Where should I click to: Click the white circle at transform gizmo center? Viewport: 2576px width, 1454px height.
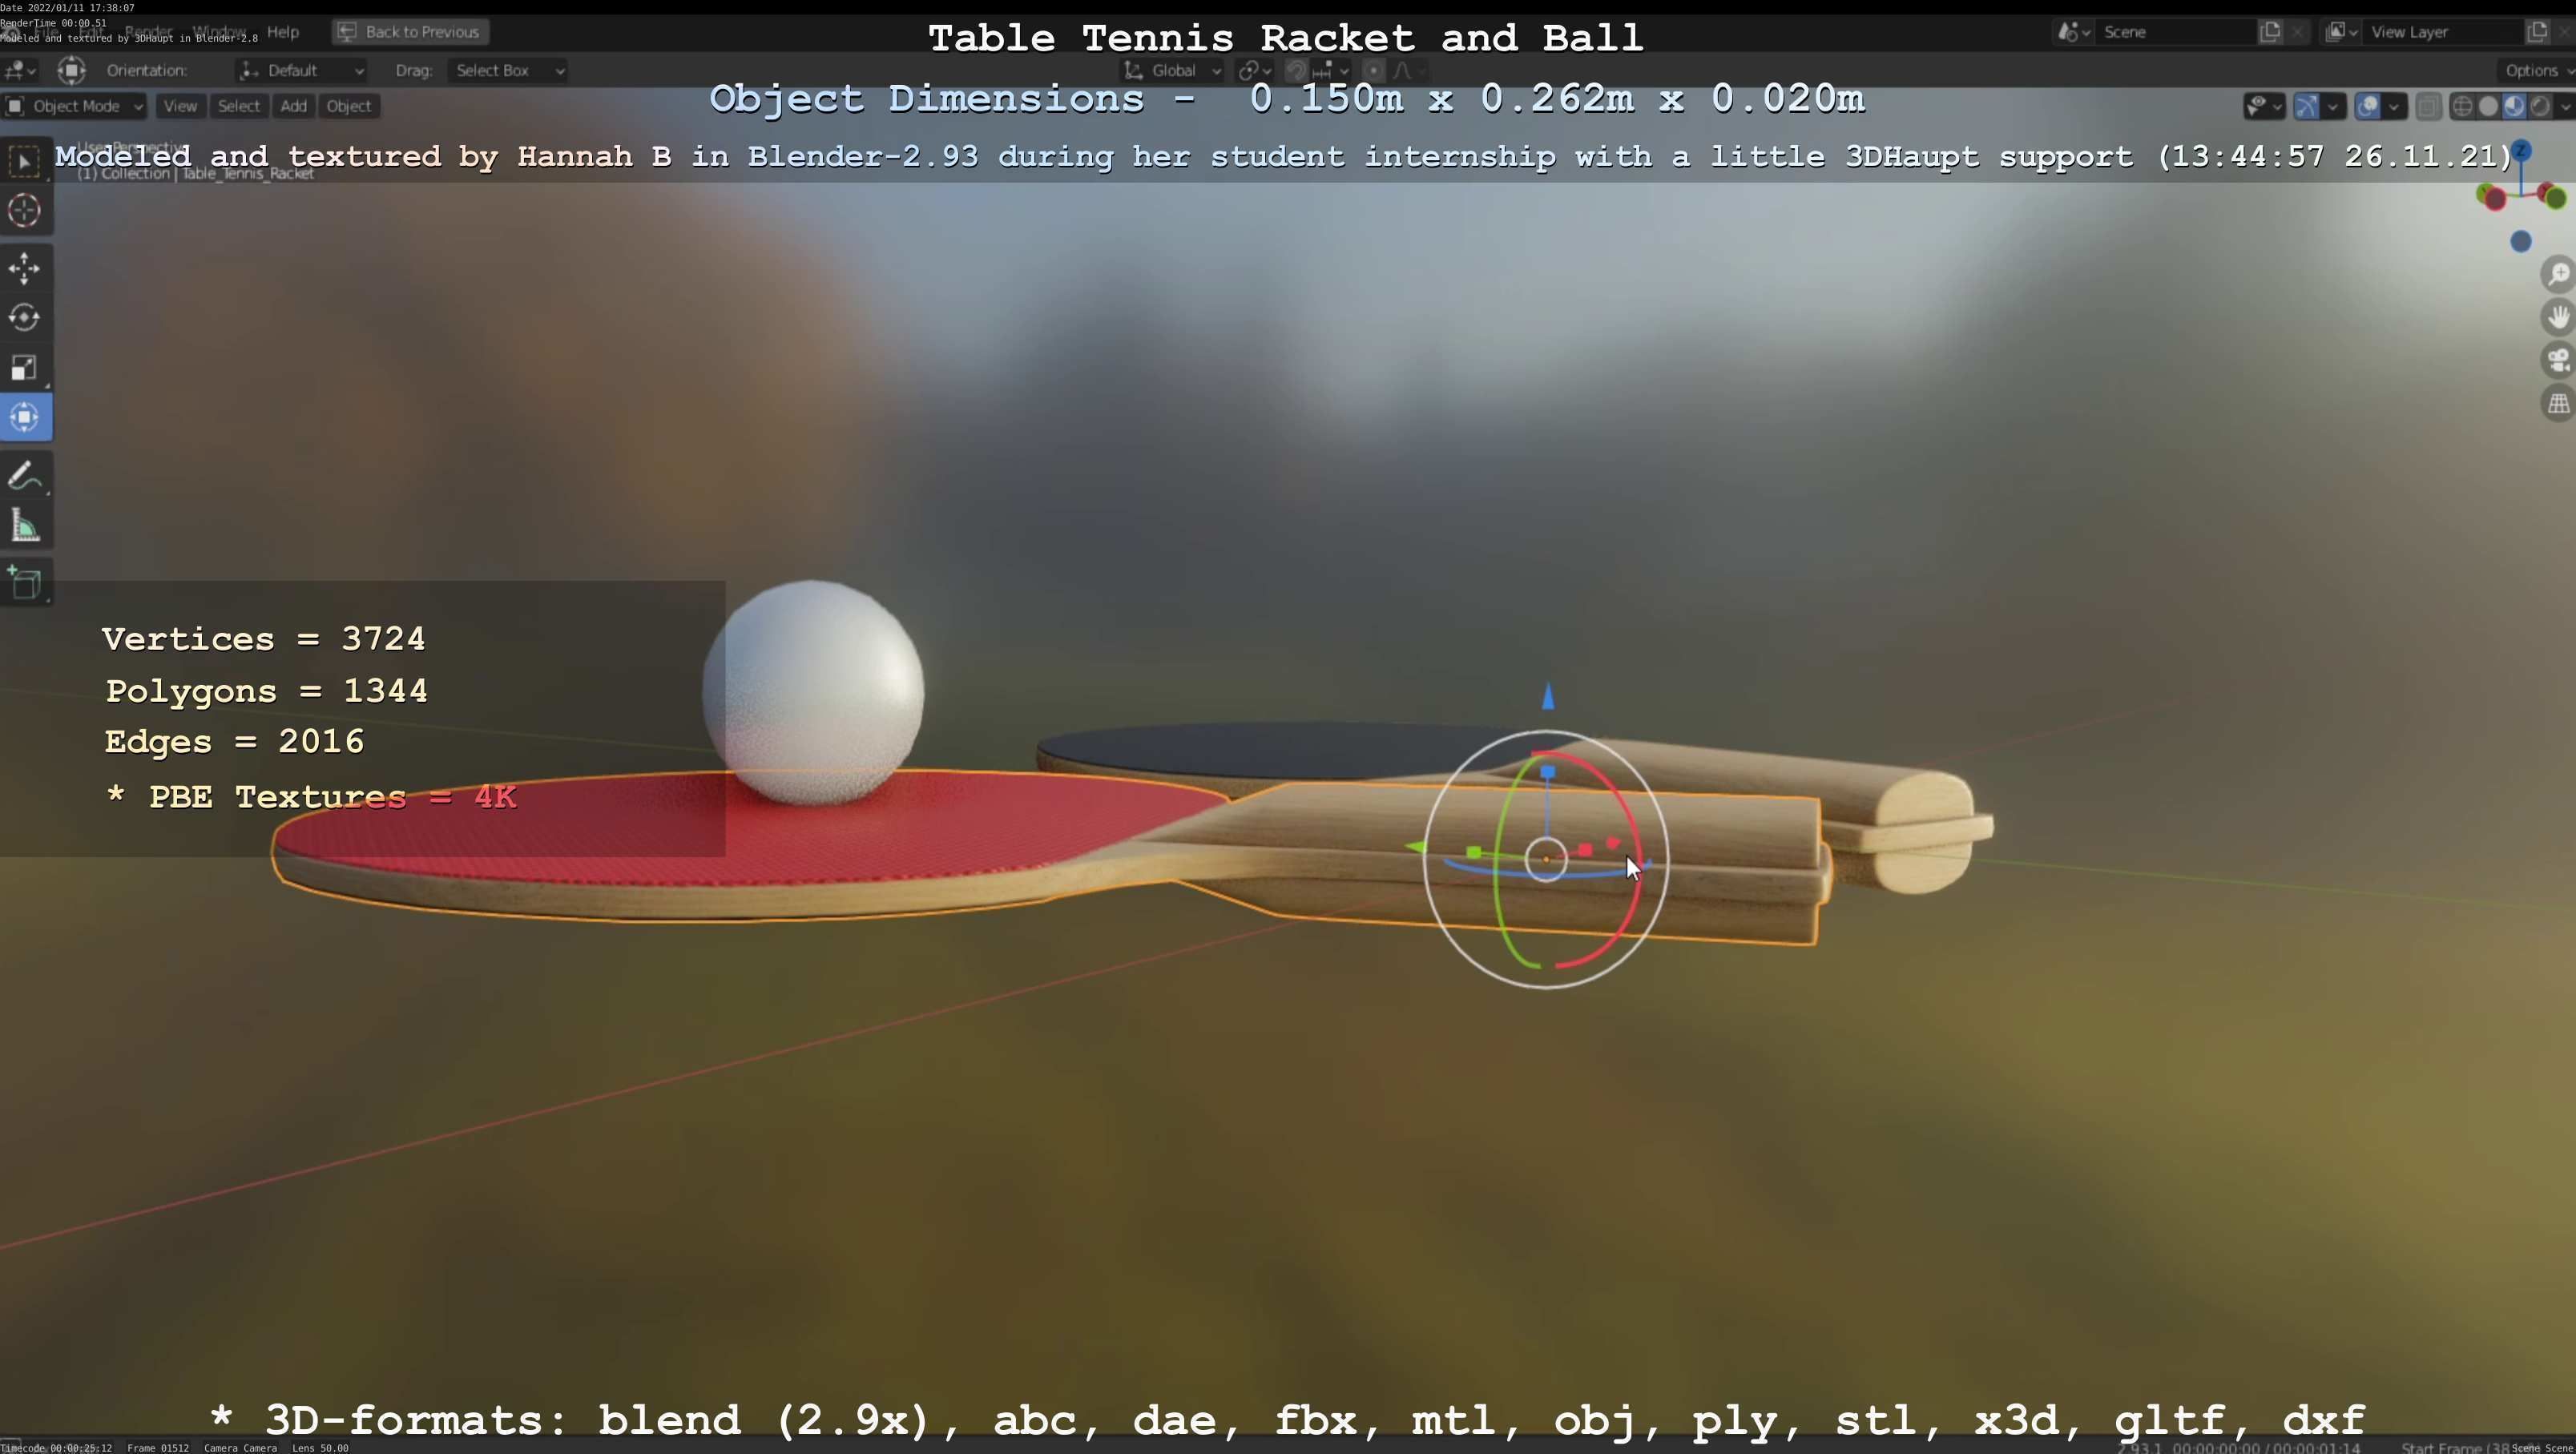(x=1546, y=859)
